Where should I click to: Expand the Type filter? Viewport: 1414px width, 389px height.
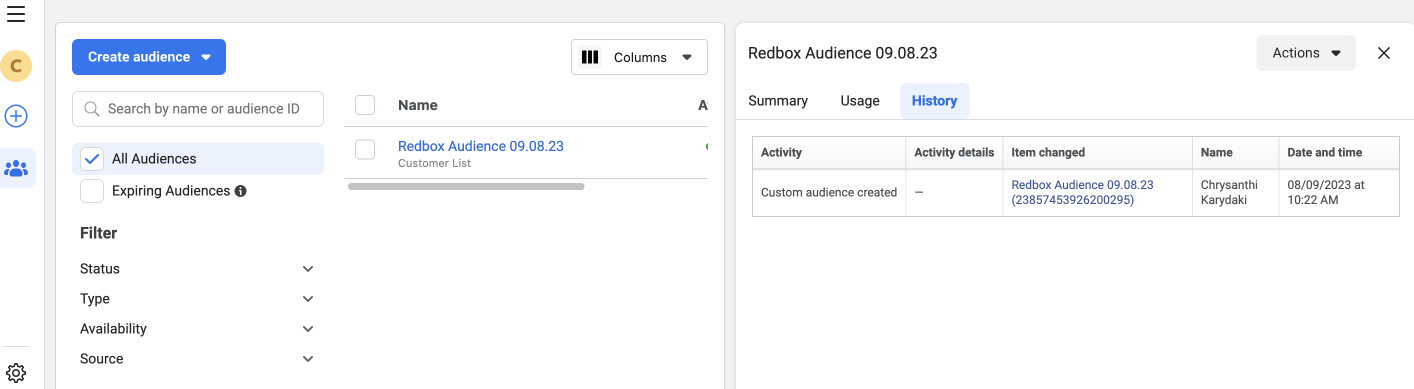(x=198, y=299)
